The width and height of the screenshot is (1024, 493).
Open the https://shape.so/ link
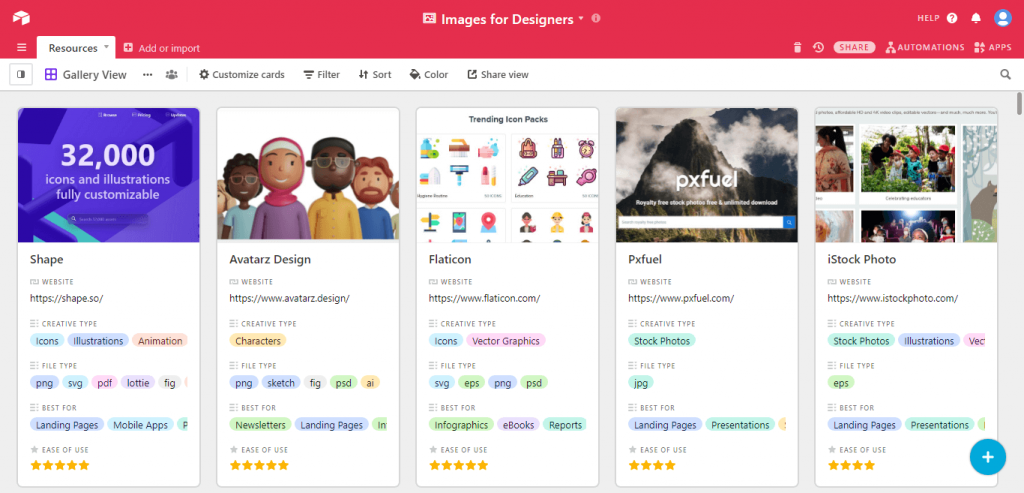[x=67, y=298]
